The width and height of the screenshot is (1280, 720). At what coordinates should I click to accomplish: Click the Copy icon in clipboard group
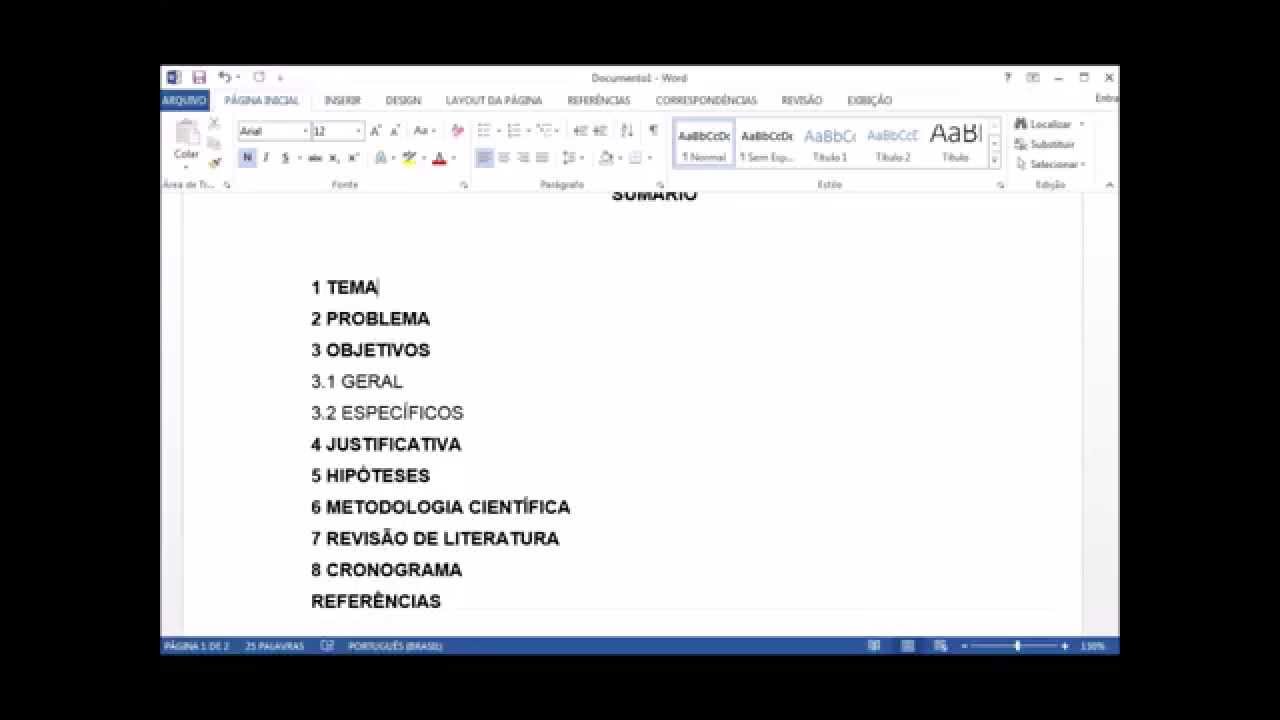tap(214, 143)
